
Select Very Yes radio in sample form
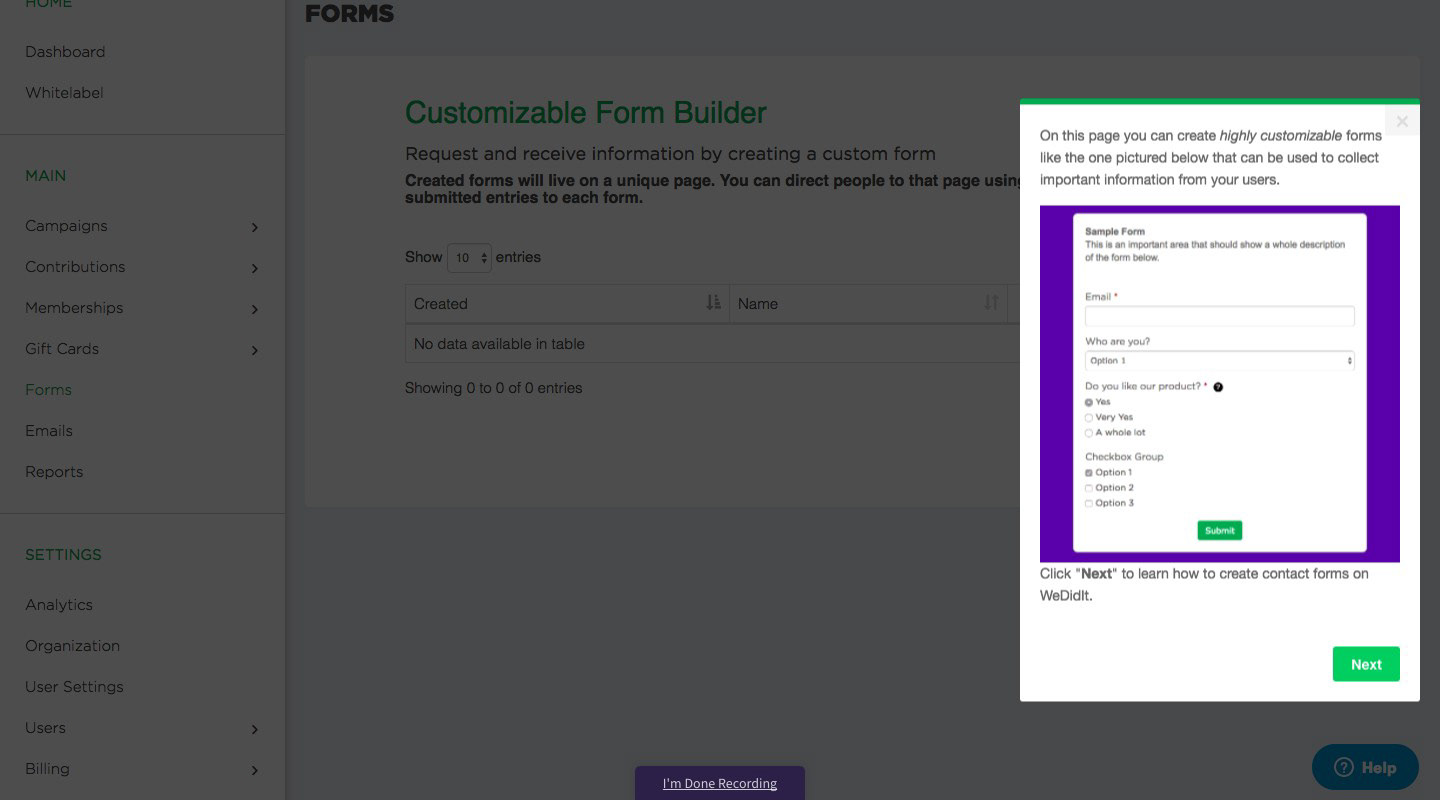click(x=1089, y=418)
